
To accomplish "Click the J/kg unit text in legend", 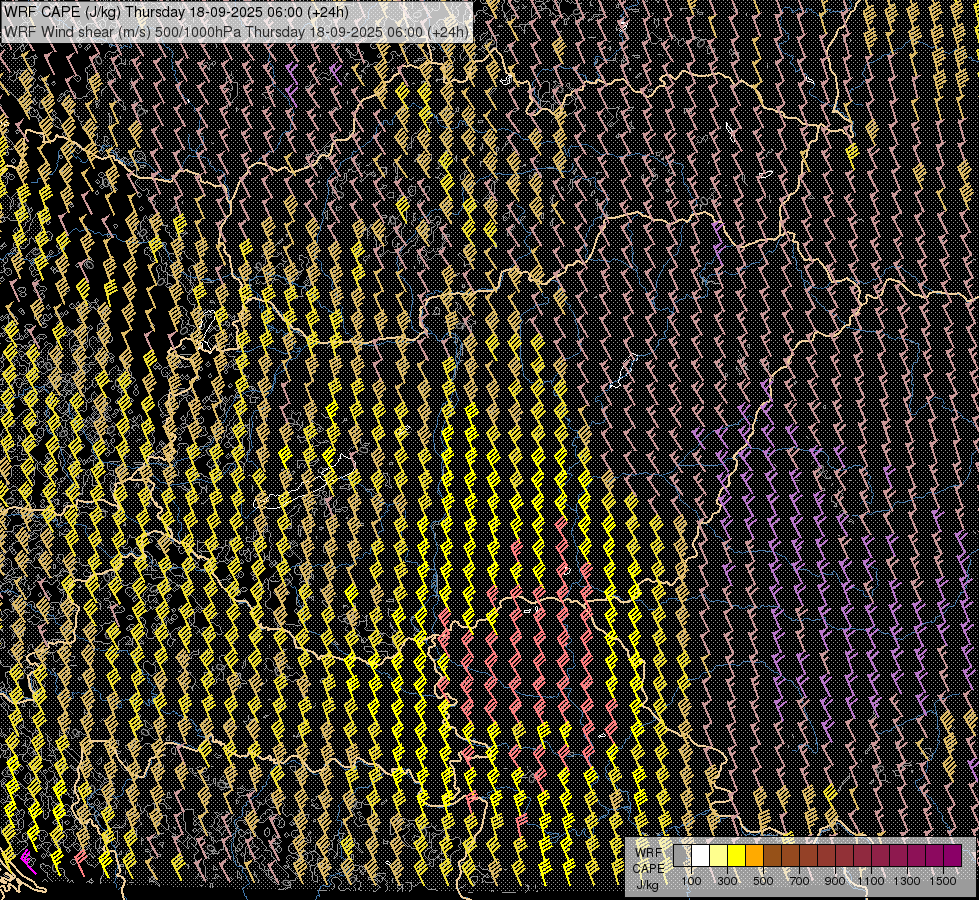I will (647, 885).
